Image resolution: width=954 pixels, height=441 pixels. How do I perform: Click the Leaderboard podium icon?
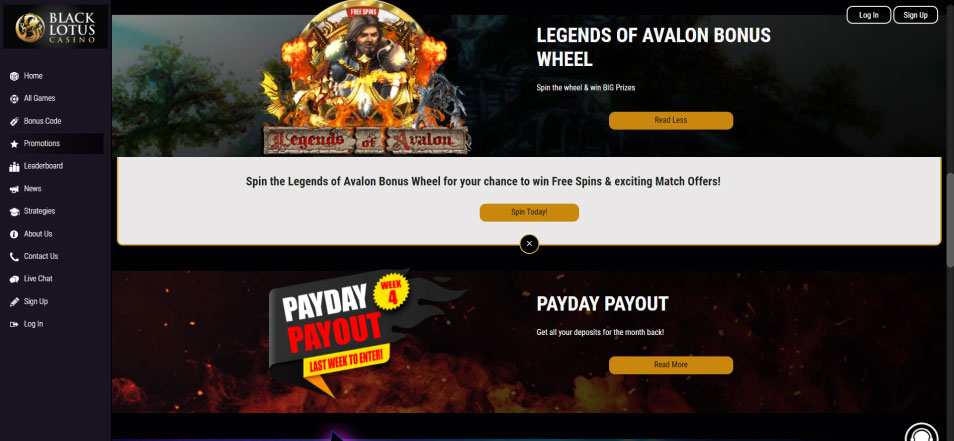coord(14,166)
